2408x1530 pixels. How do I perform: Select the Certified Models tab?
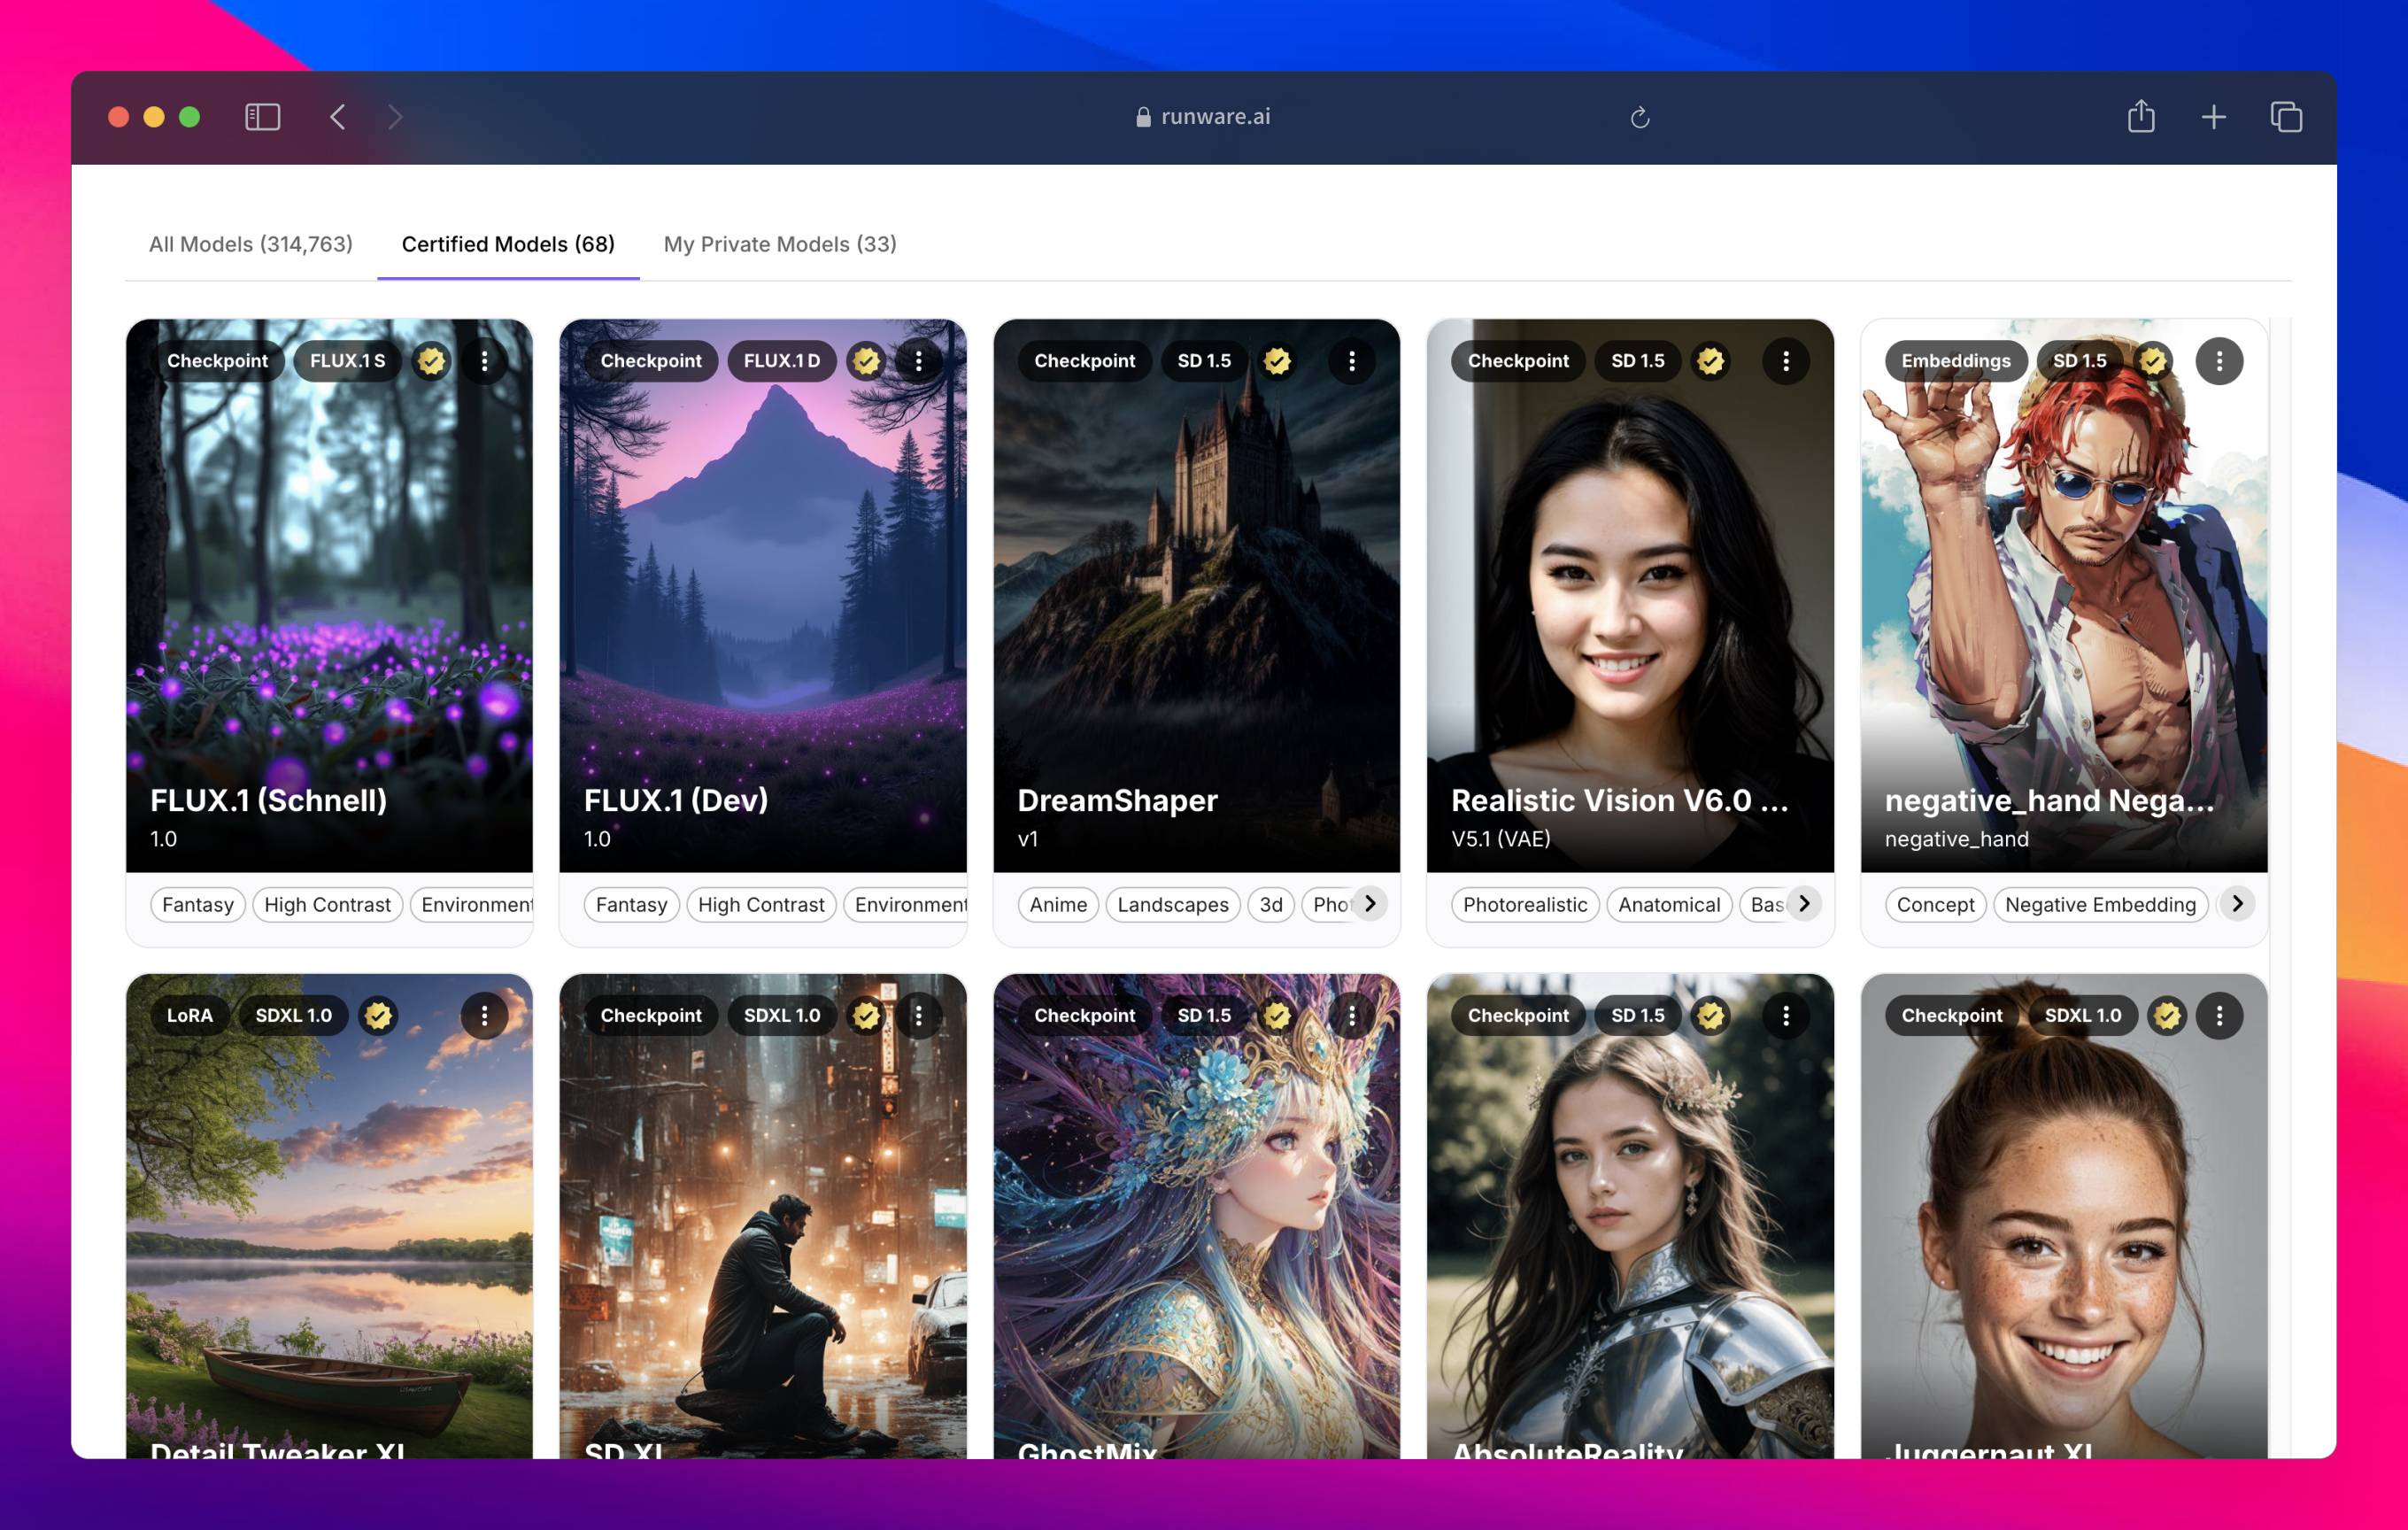tap(507, 243)
